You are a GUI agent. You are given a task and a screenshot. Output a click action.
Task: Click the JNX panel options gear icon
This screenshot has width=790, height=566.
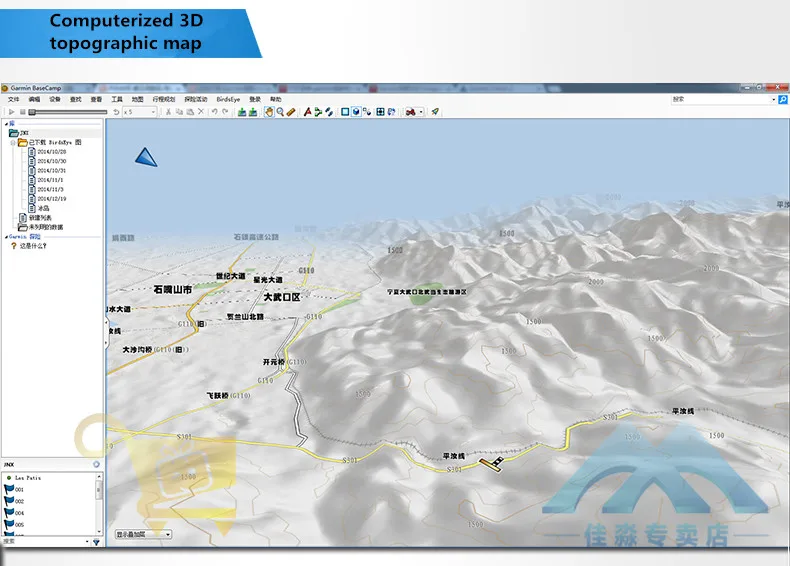tap(96, 464)
